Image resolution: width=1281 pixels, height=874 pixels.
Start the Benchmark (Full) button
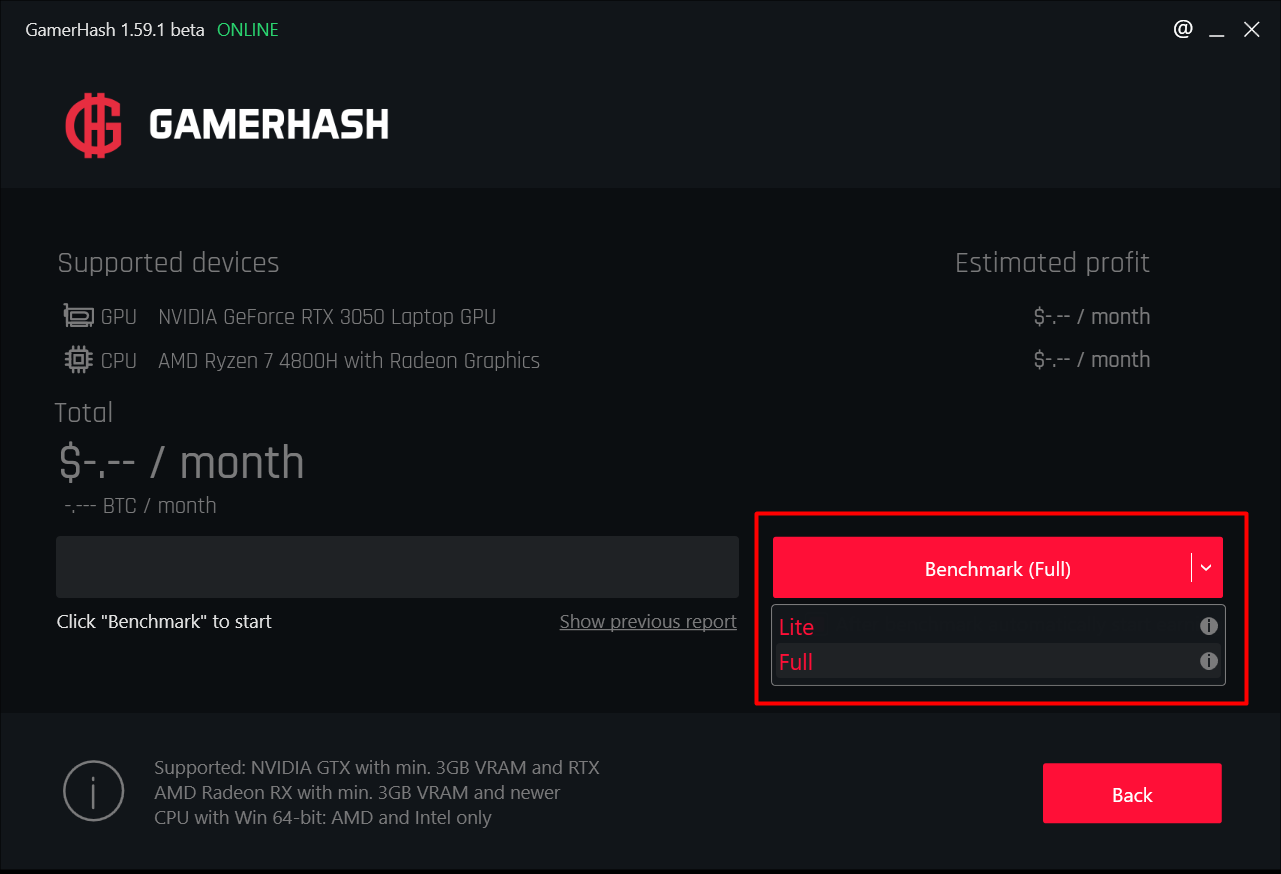pos(980,569)
